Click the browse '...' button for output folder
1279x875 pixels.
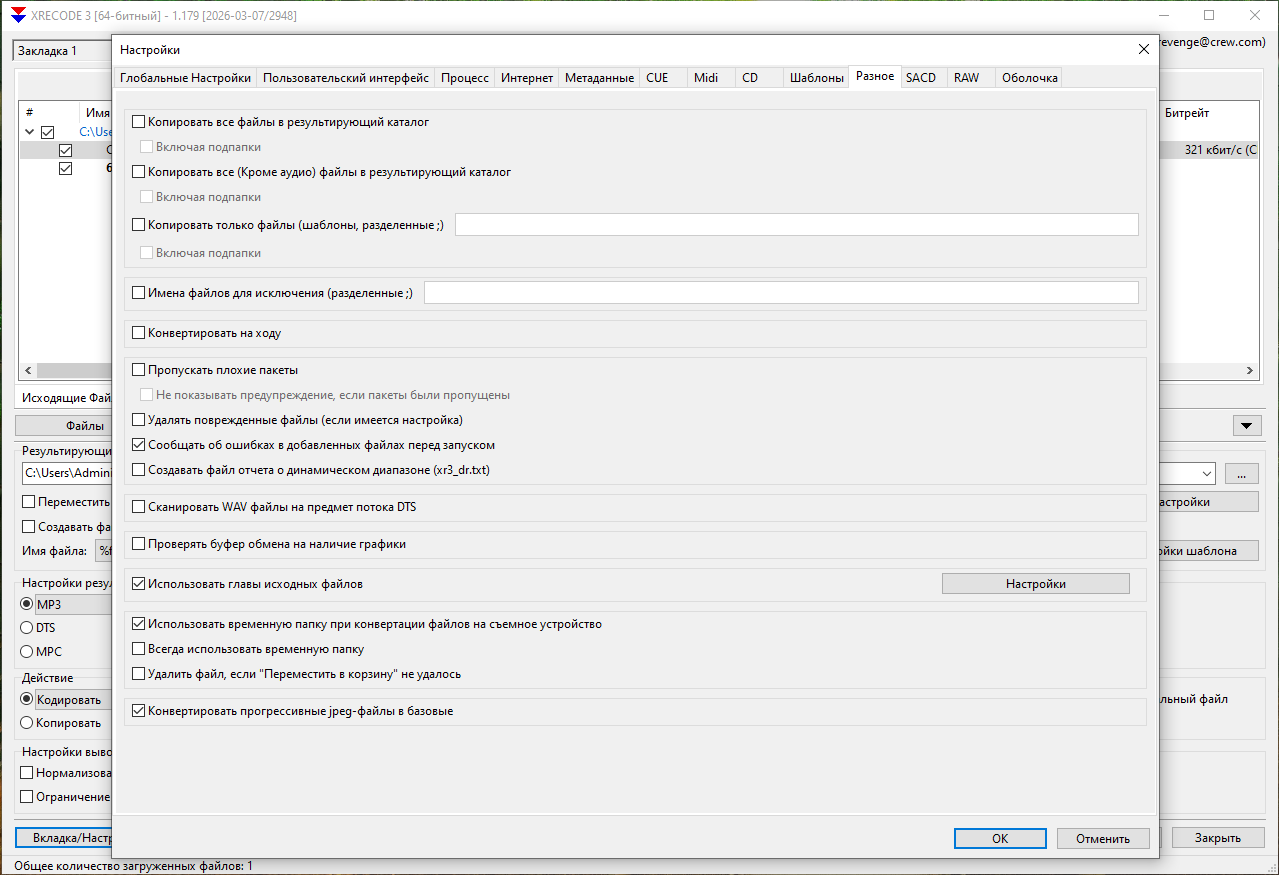[1241, 473]
